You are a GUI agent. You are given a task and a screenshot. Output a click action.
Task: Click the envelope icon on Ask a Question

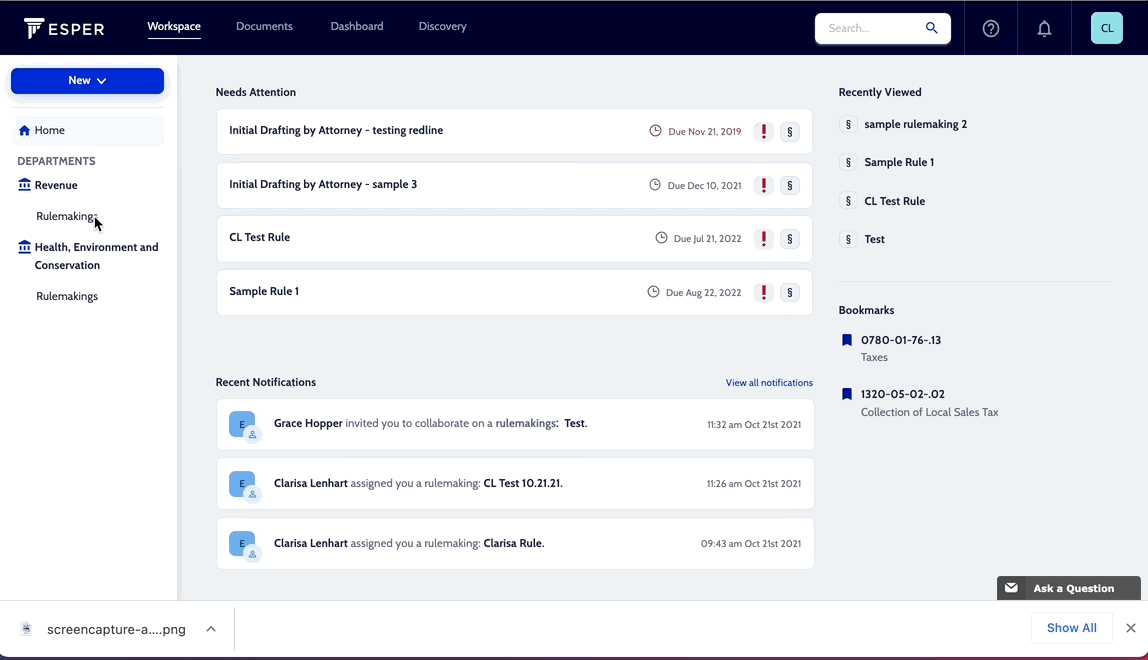[x=1010, y=588]
